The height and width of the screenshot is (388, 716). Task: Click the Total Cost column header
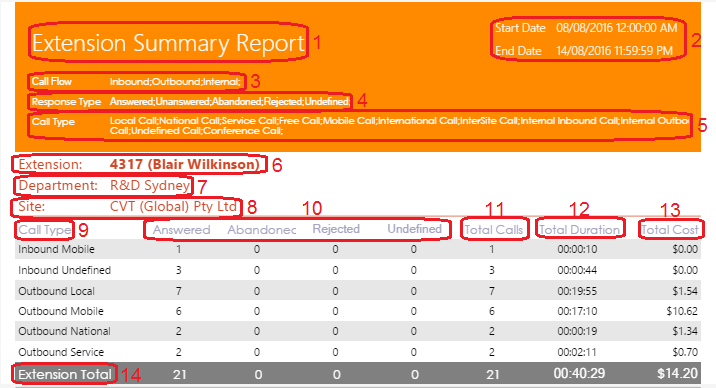(x=669, y=230)
